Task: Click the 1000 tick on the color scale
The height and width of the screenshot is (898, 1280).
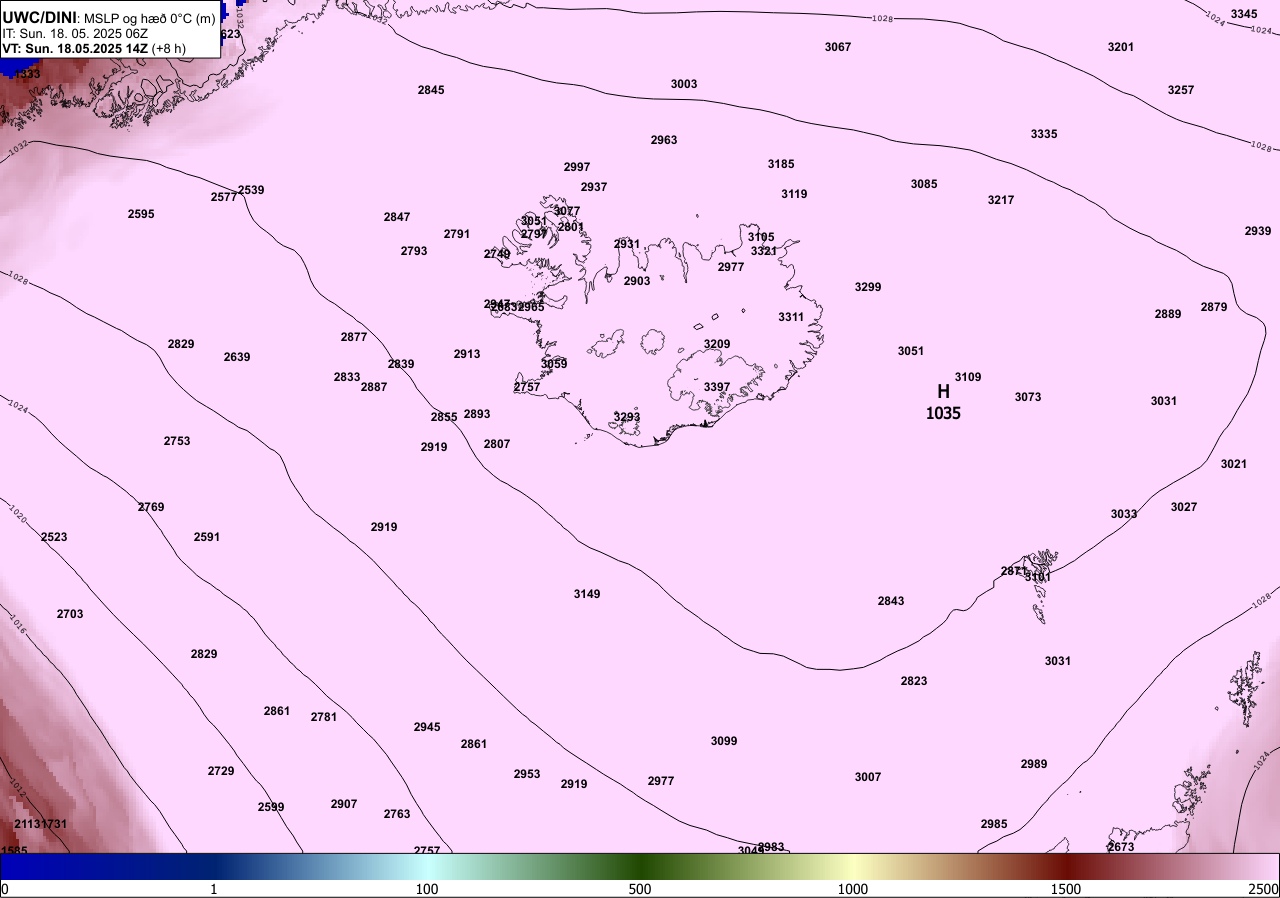Action: tap(852, 889)
